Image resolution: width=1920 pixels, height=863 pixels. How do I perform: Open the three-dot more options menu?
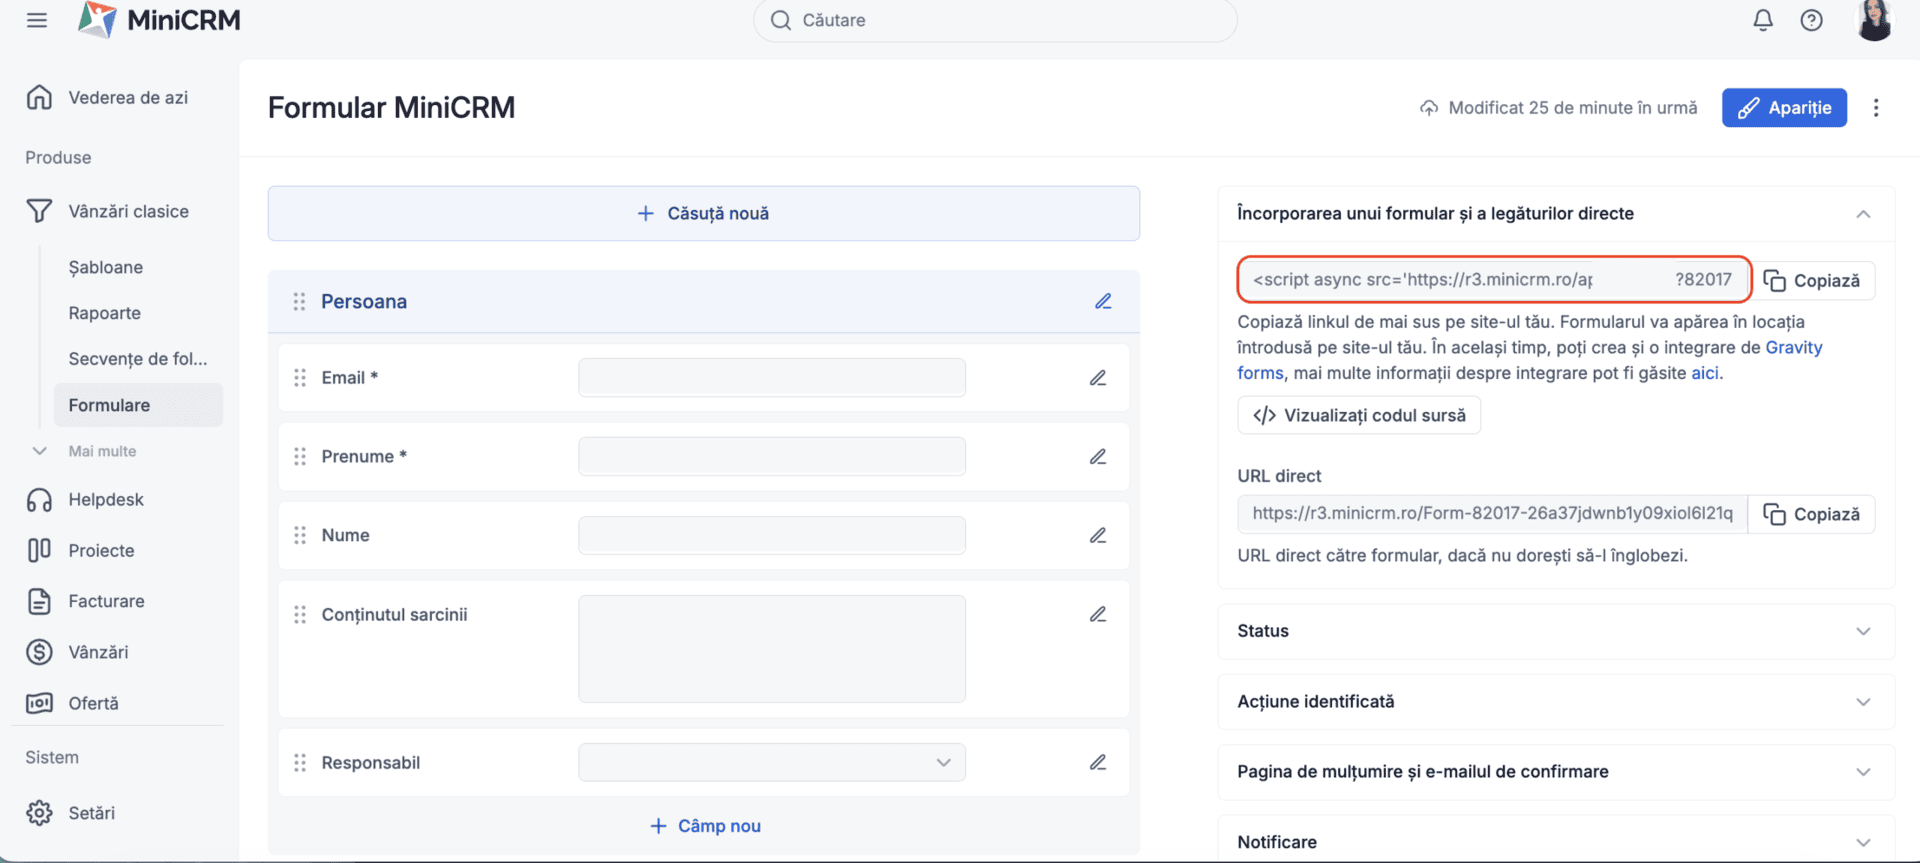pos(1876,108)
